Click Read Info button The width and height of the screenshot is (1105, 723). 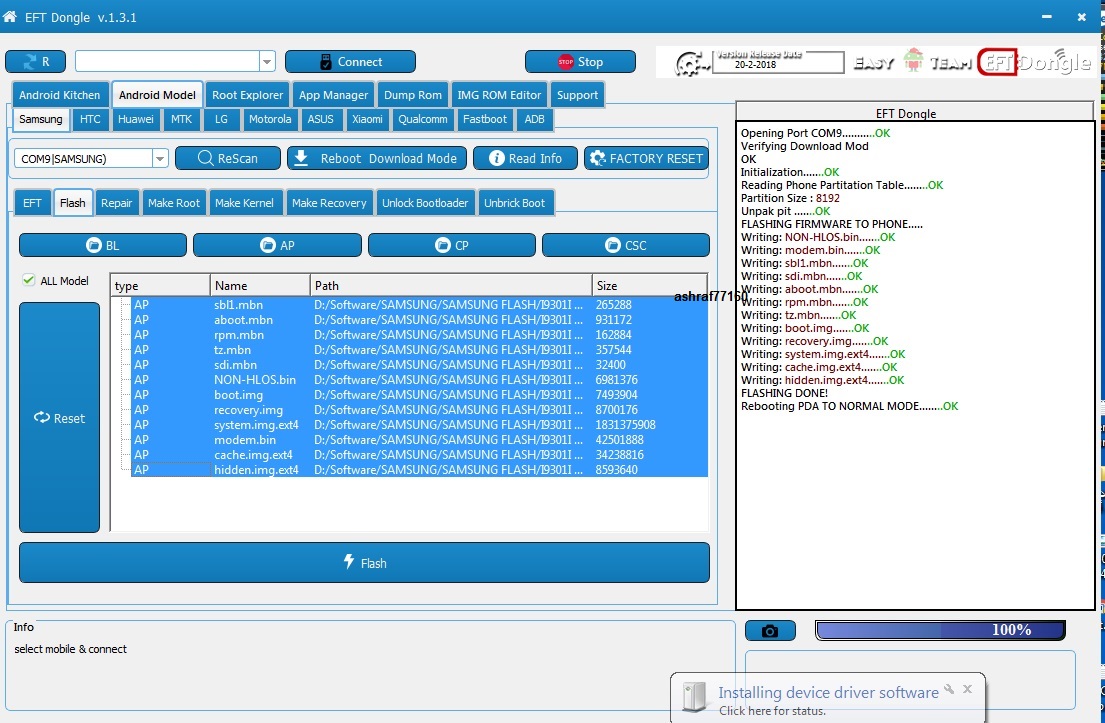pos(525,159)
